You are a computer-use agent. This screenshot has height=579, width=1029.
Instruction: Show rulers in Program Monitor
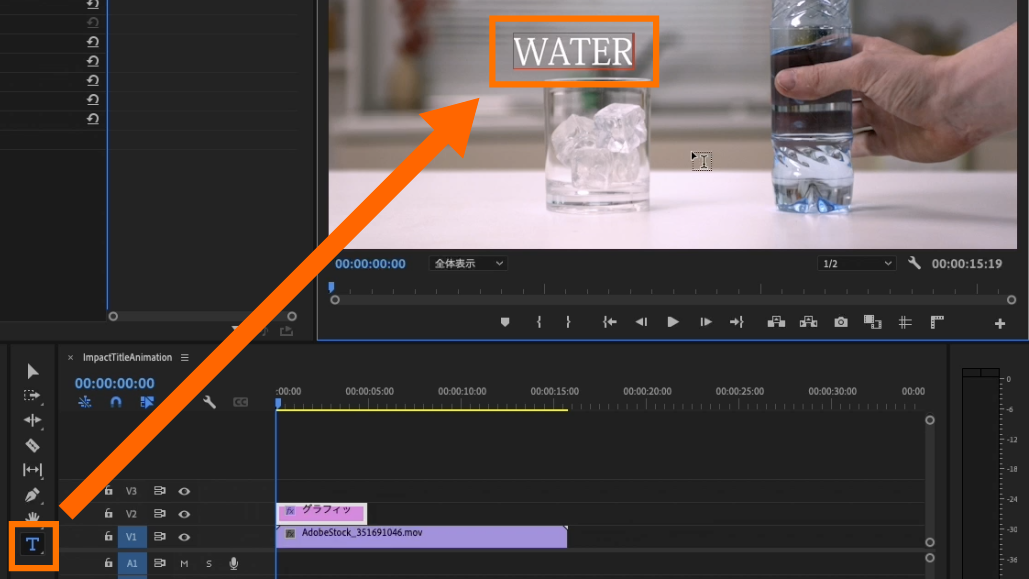point(937,322)
